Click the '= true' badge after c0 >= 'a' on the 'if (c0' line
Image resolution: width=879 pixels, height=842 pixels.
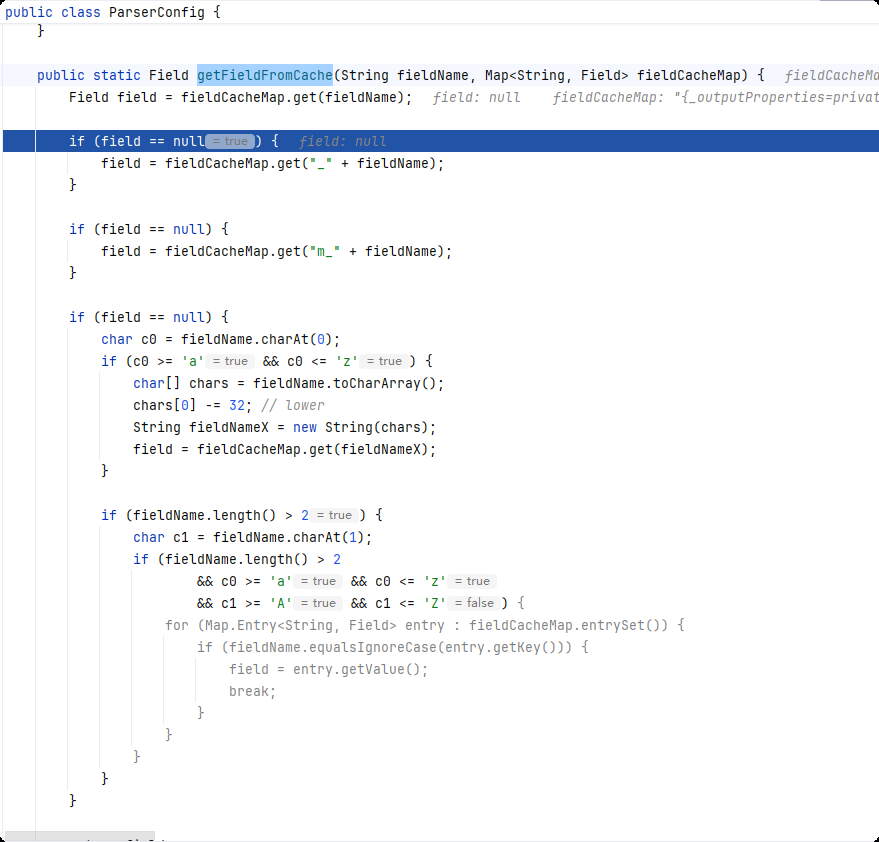(230, 361)
